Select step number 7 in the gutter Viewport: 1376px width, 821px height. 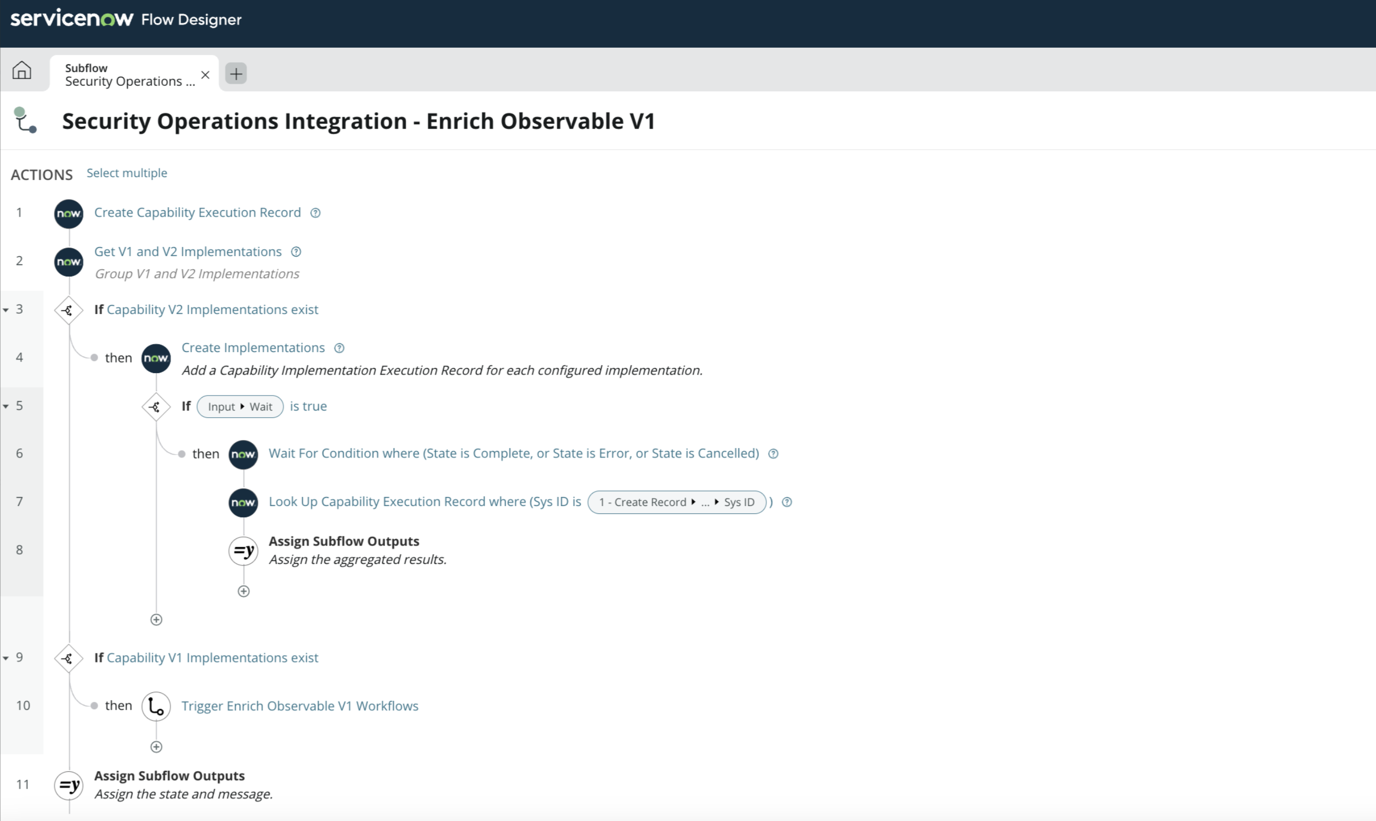pyautogui.click(x=19, y=502)
